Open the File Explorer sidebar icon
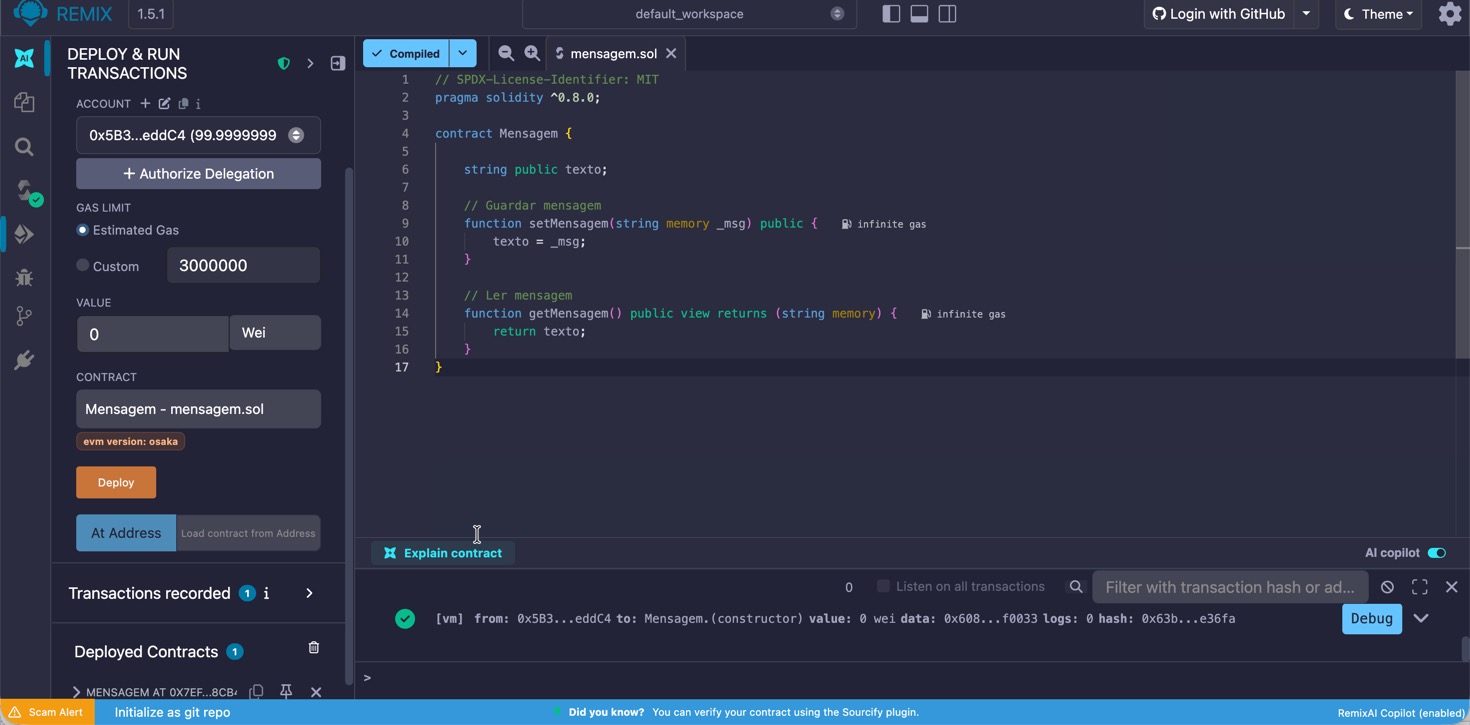Screen dimensions: 1470x725 [24, 103]
